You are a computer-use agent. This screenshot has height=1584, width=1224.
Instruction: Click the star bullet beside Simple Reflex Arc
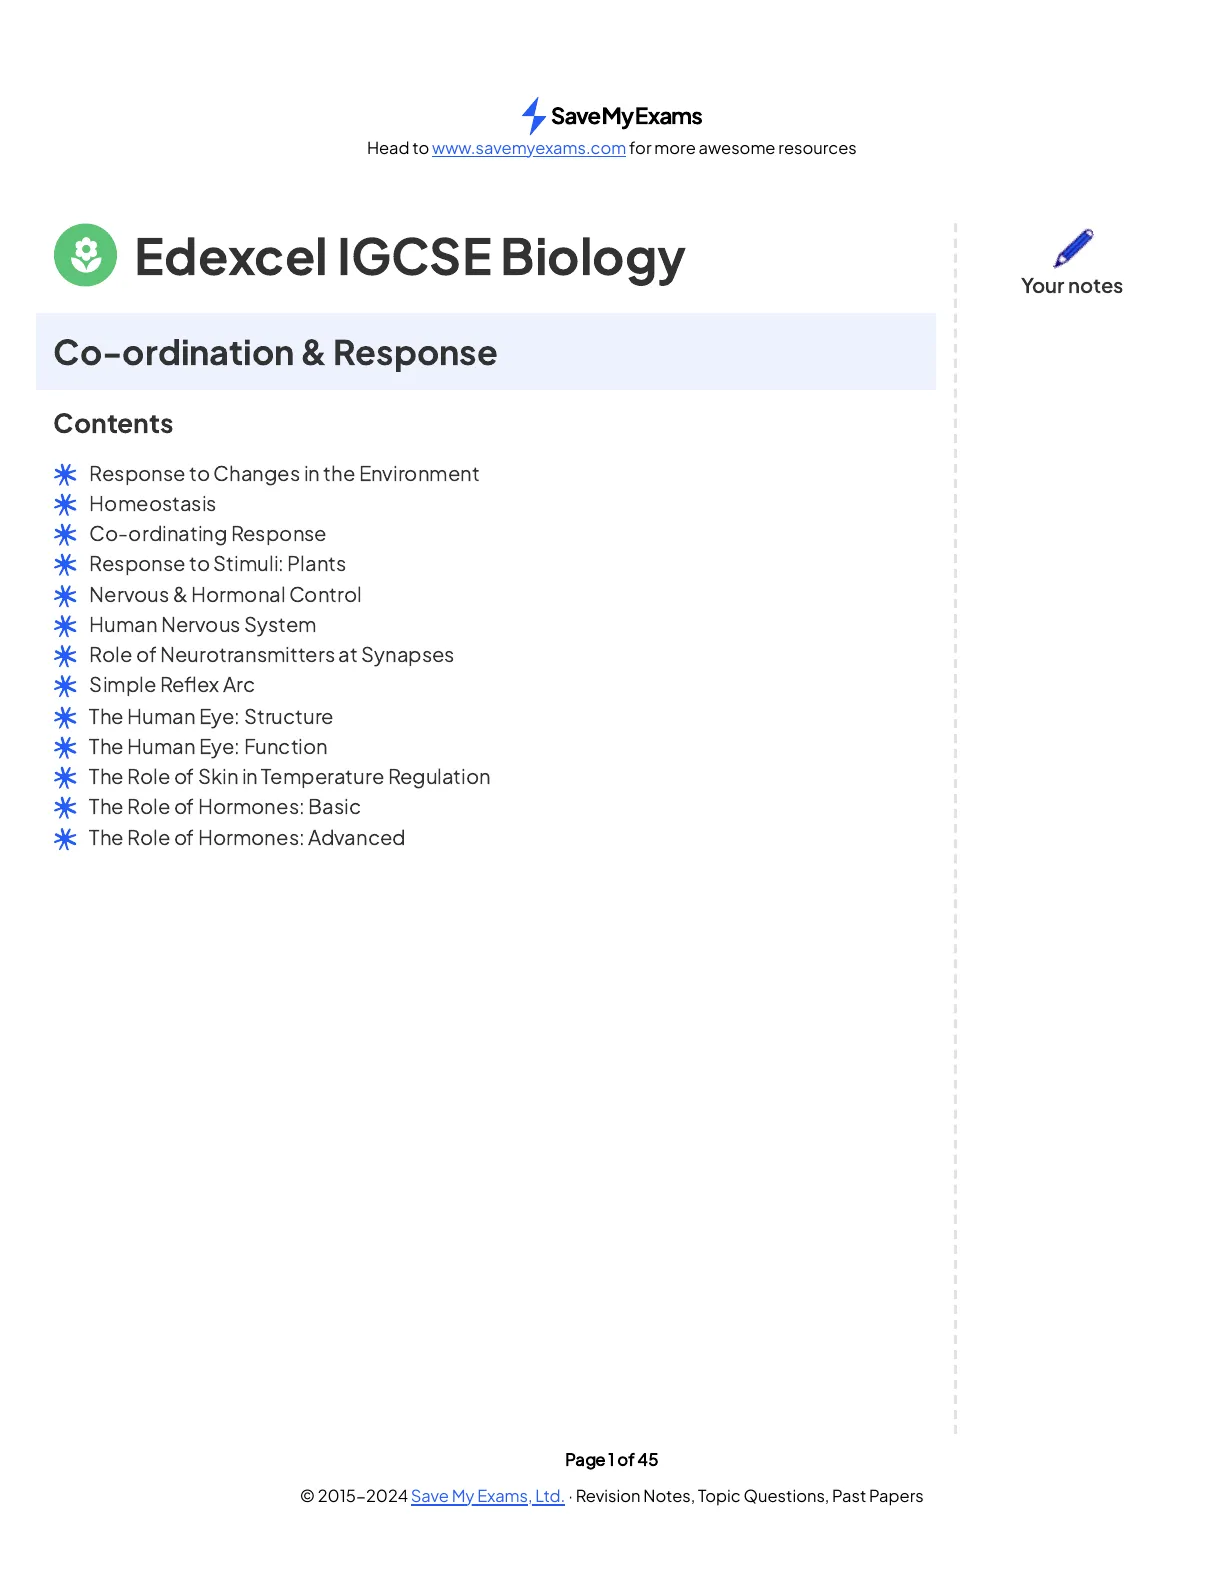(65, 686)
